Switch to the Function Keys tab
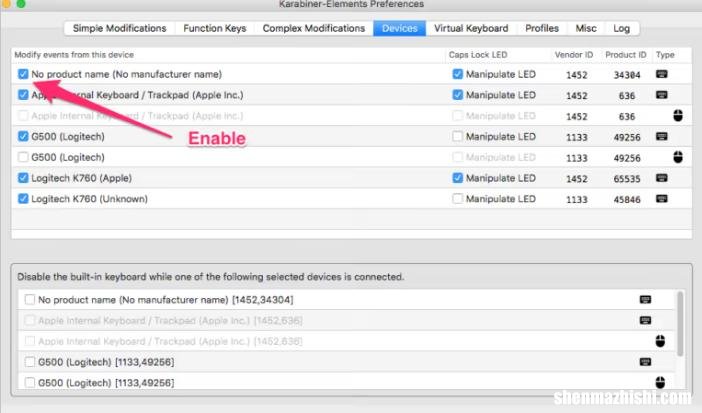This screenshot has width=702, height=413. click(x=214, y=28)
